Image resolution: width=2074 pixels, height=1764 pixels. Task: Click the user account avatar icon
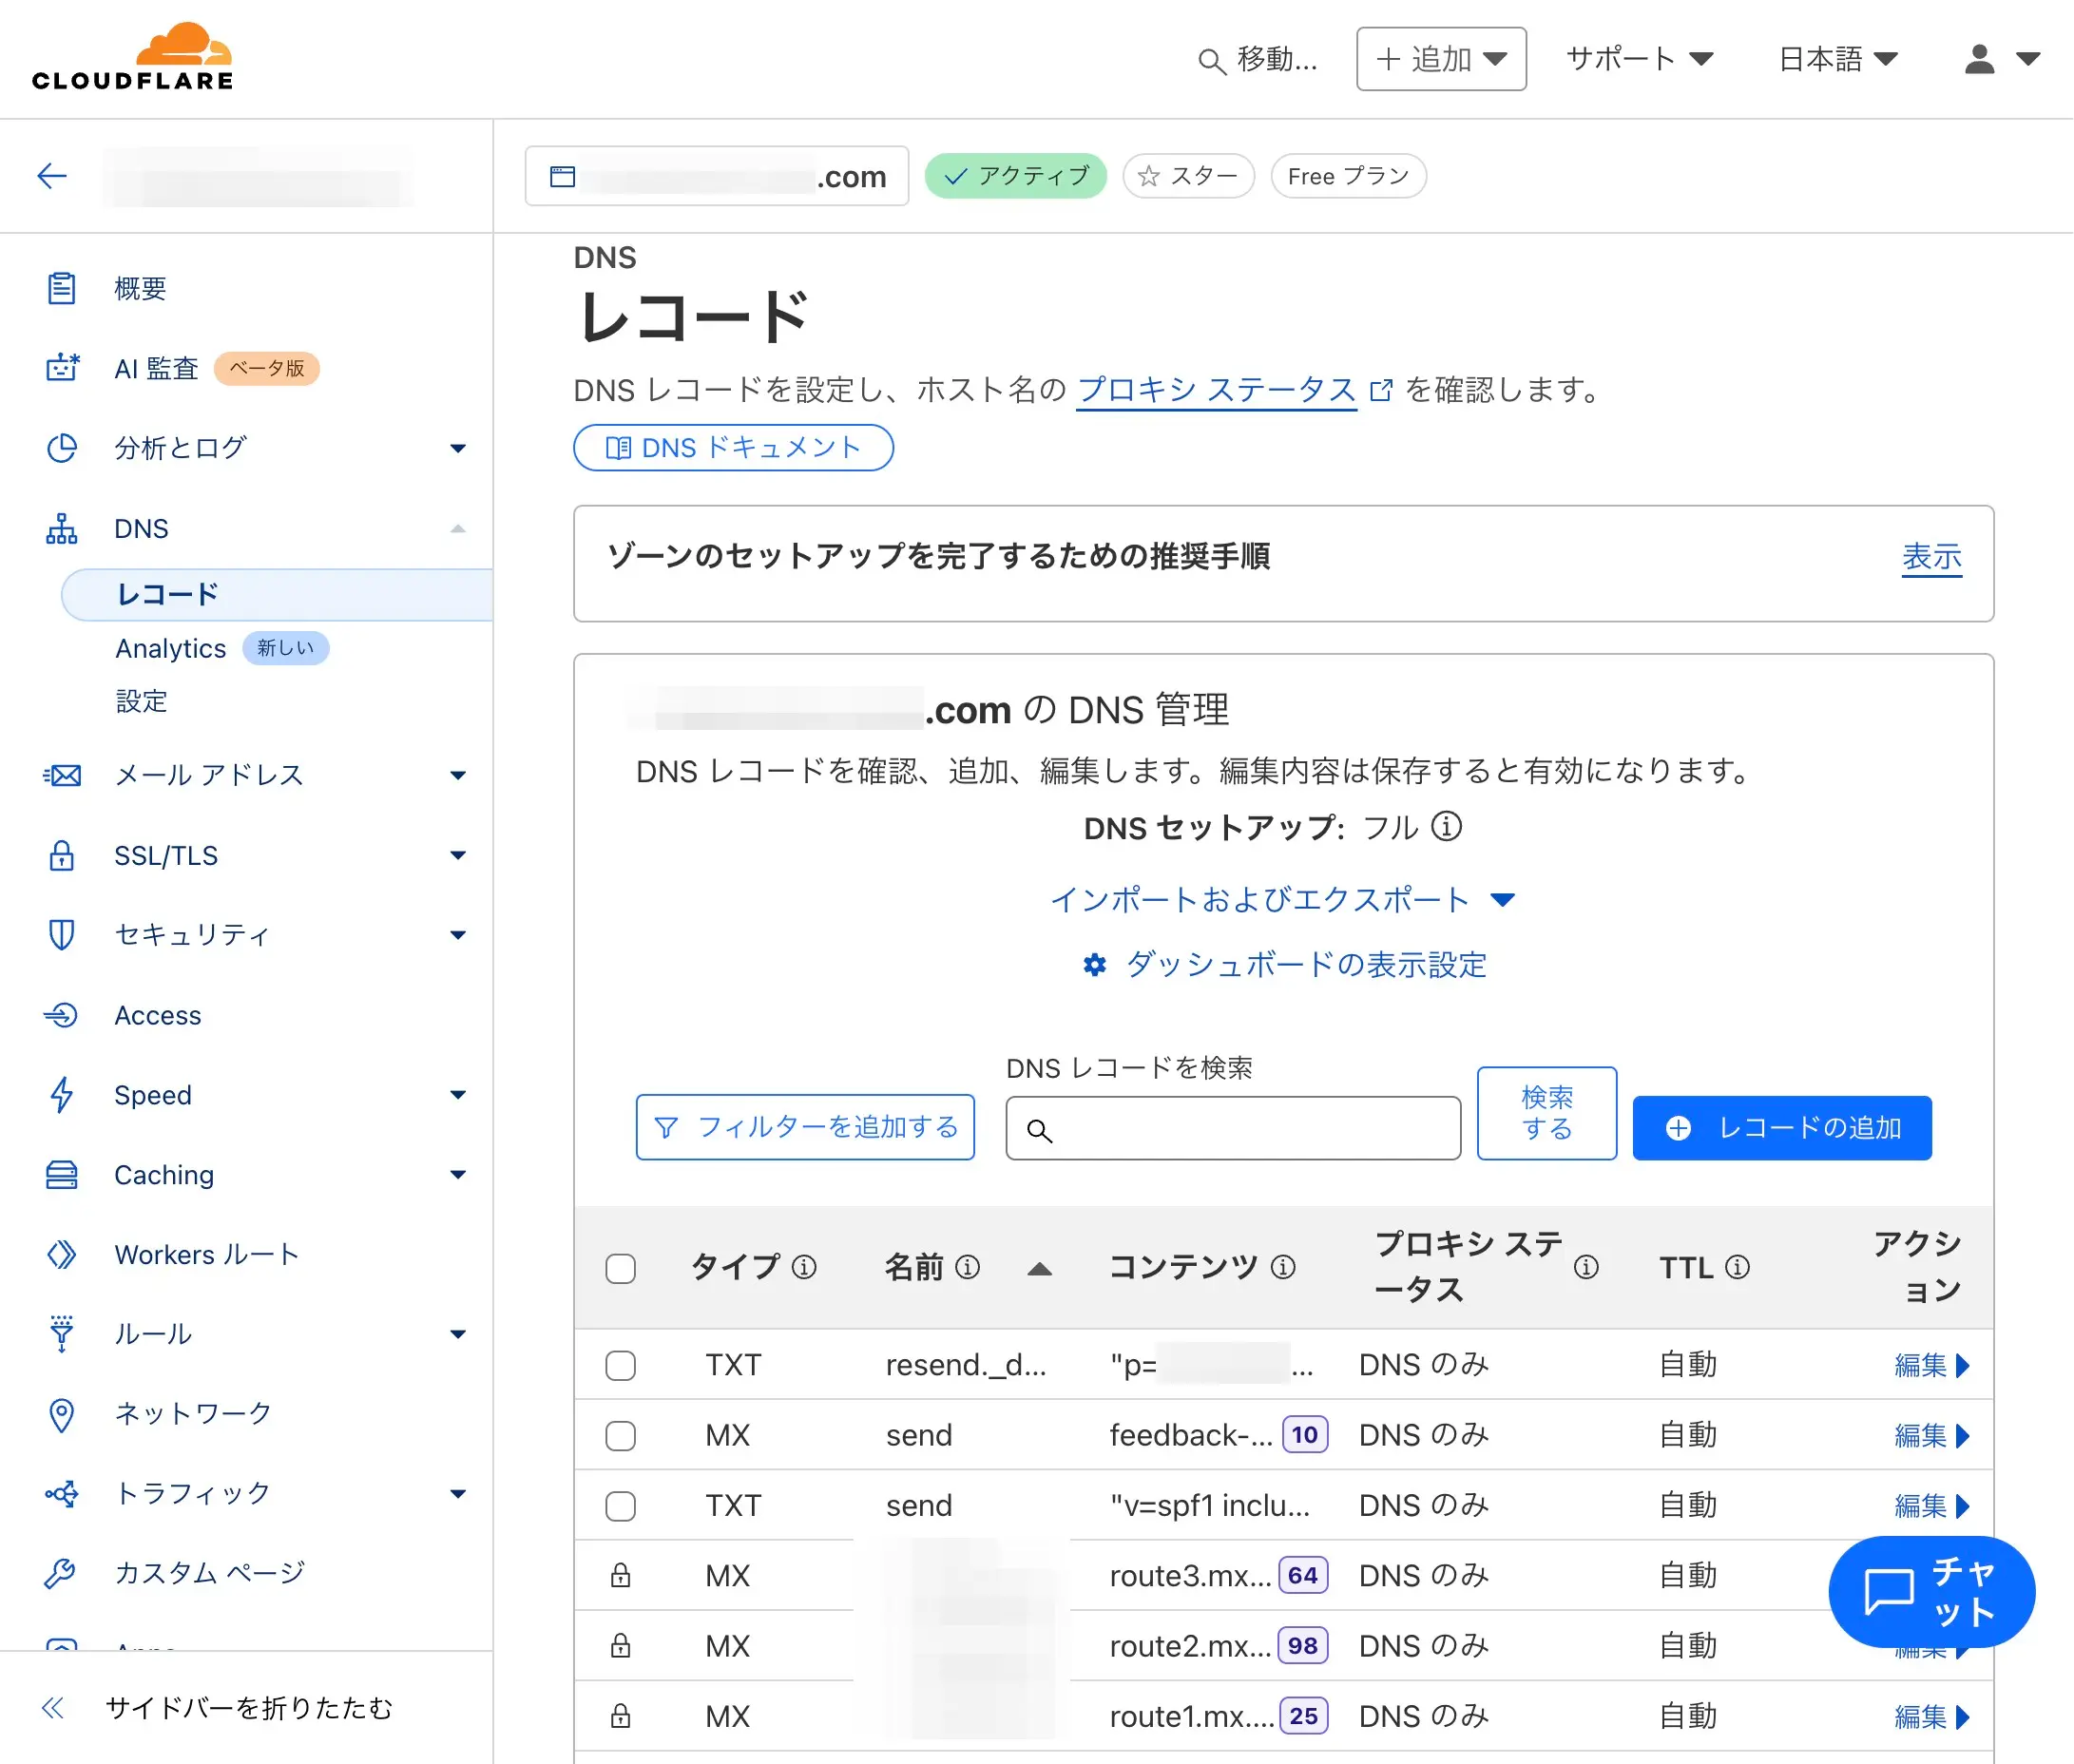pyautogui.click(x=1979, y=59)
